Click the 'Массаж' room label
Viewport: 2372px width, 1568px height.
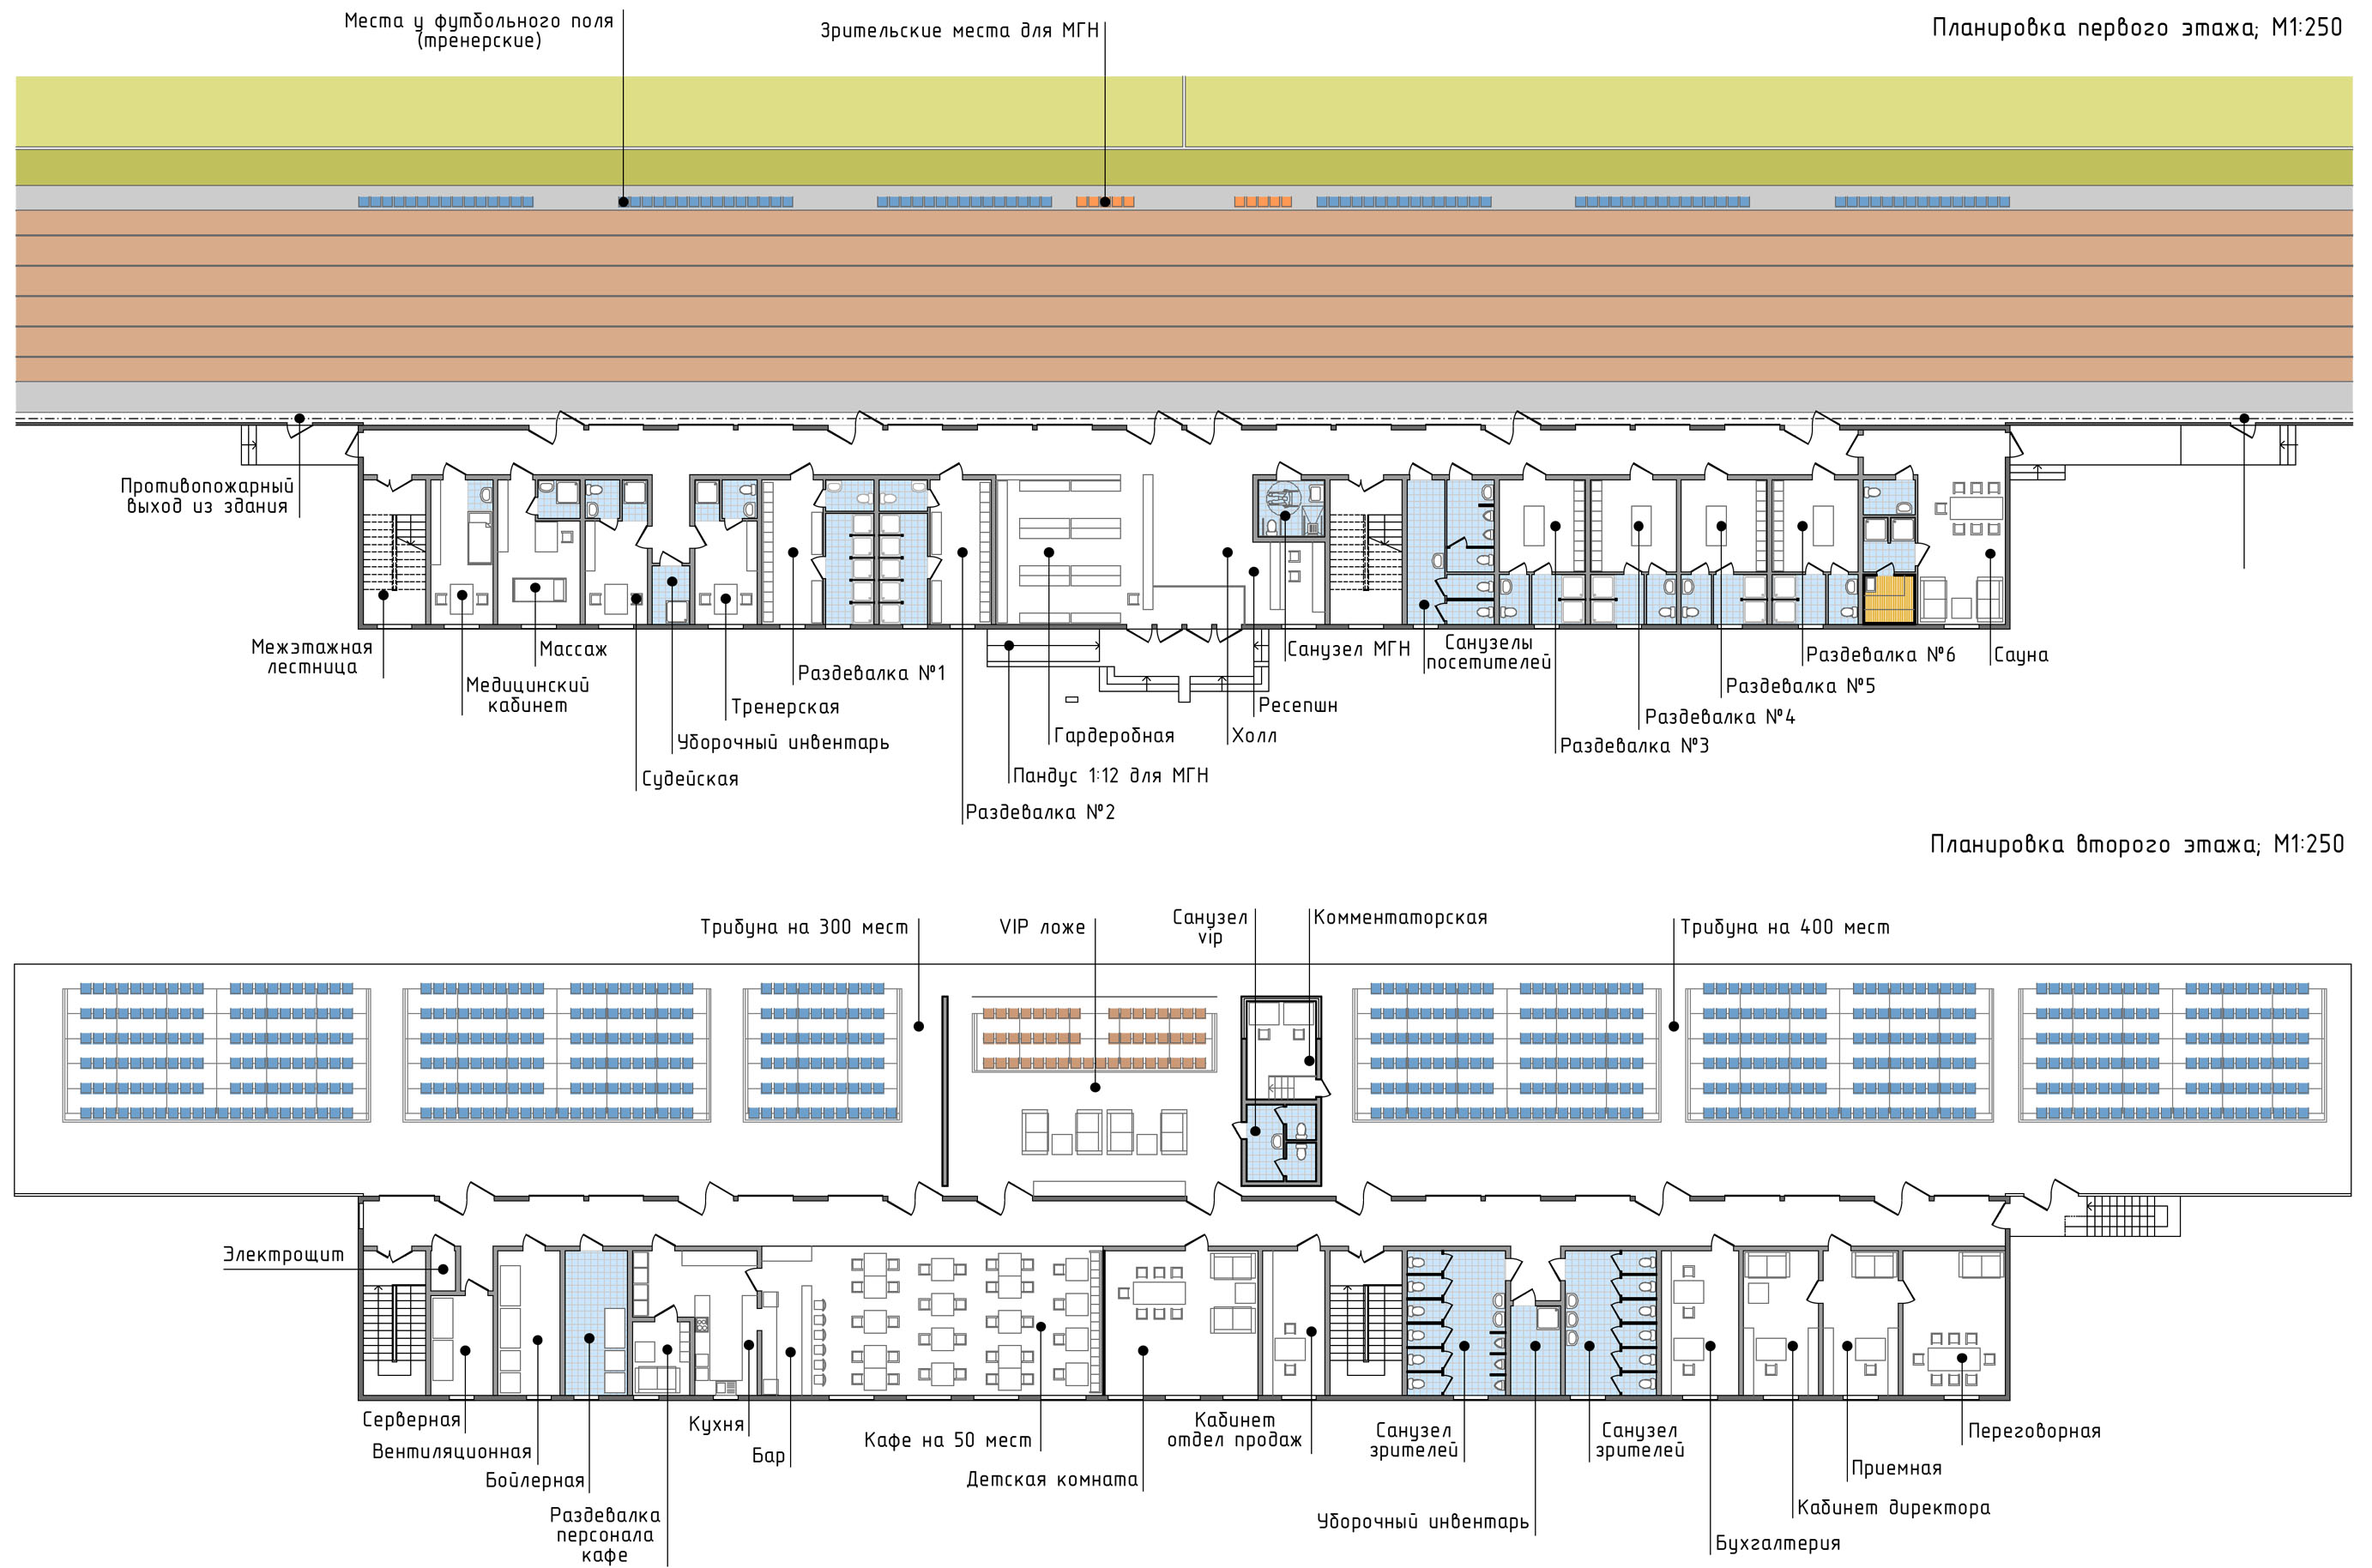click(x=573, y=650)
